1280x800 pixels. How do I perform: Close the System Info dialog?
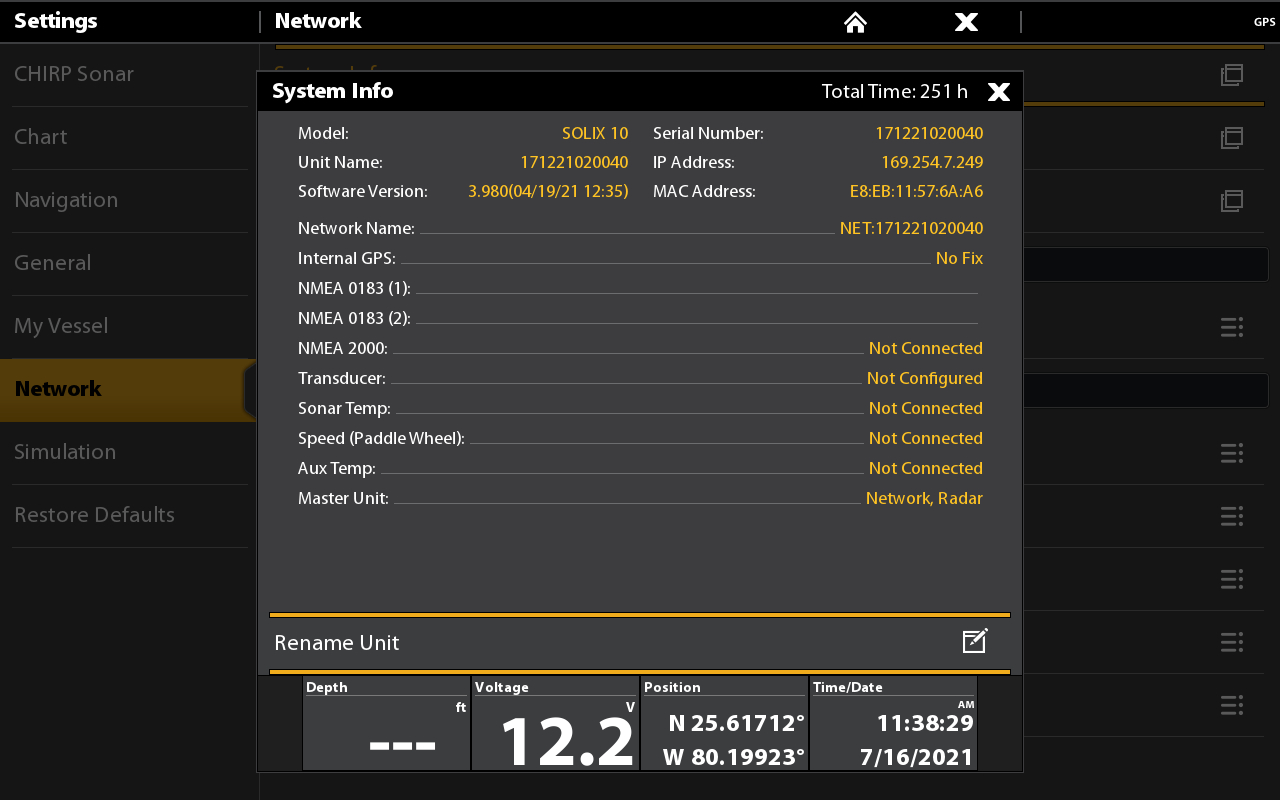999,92
